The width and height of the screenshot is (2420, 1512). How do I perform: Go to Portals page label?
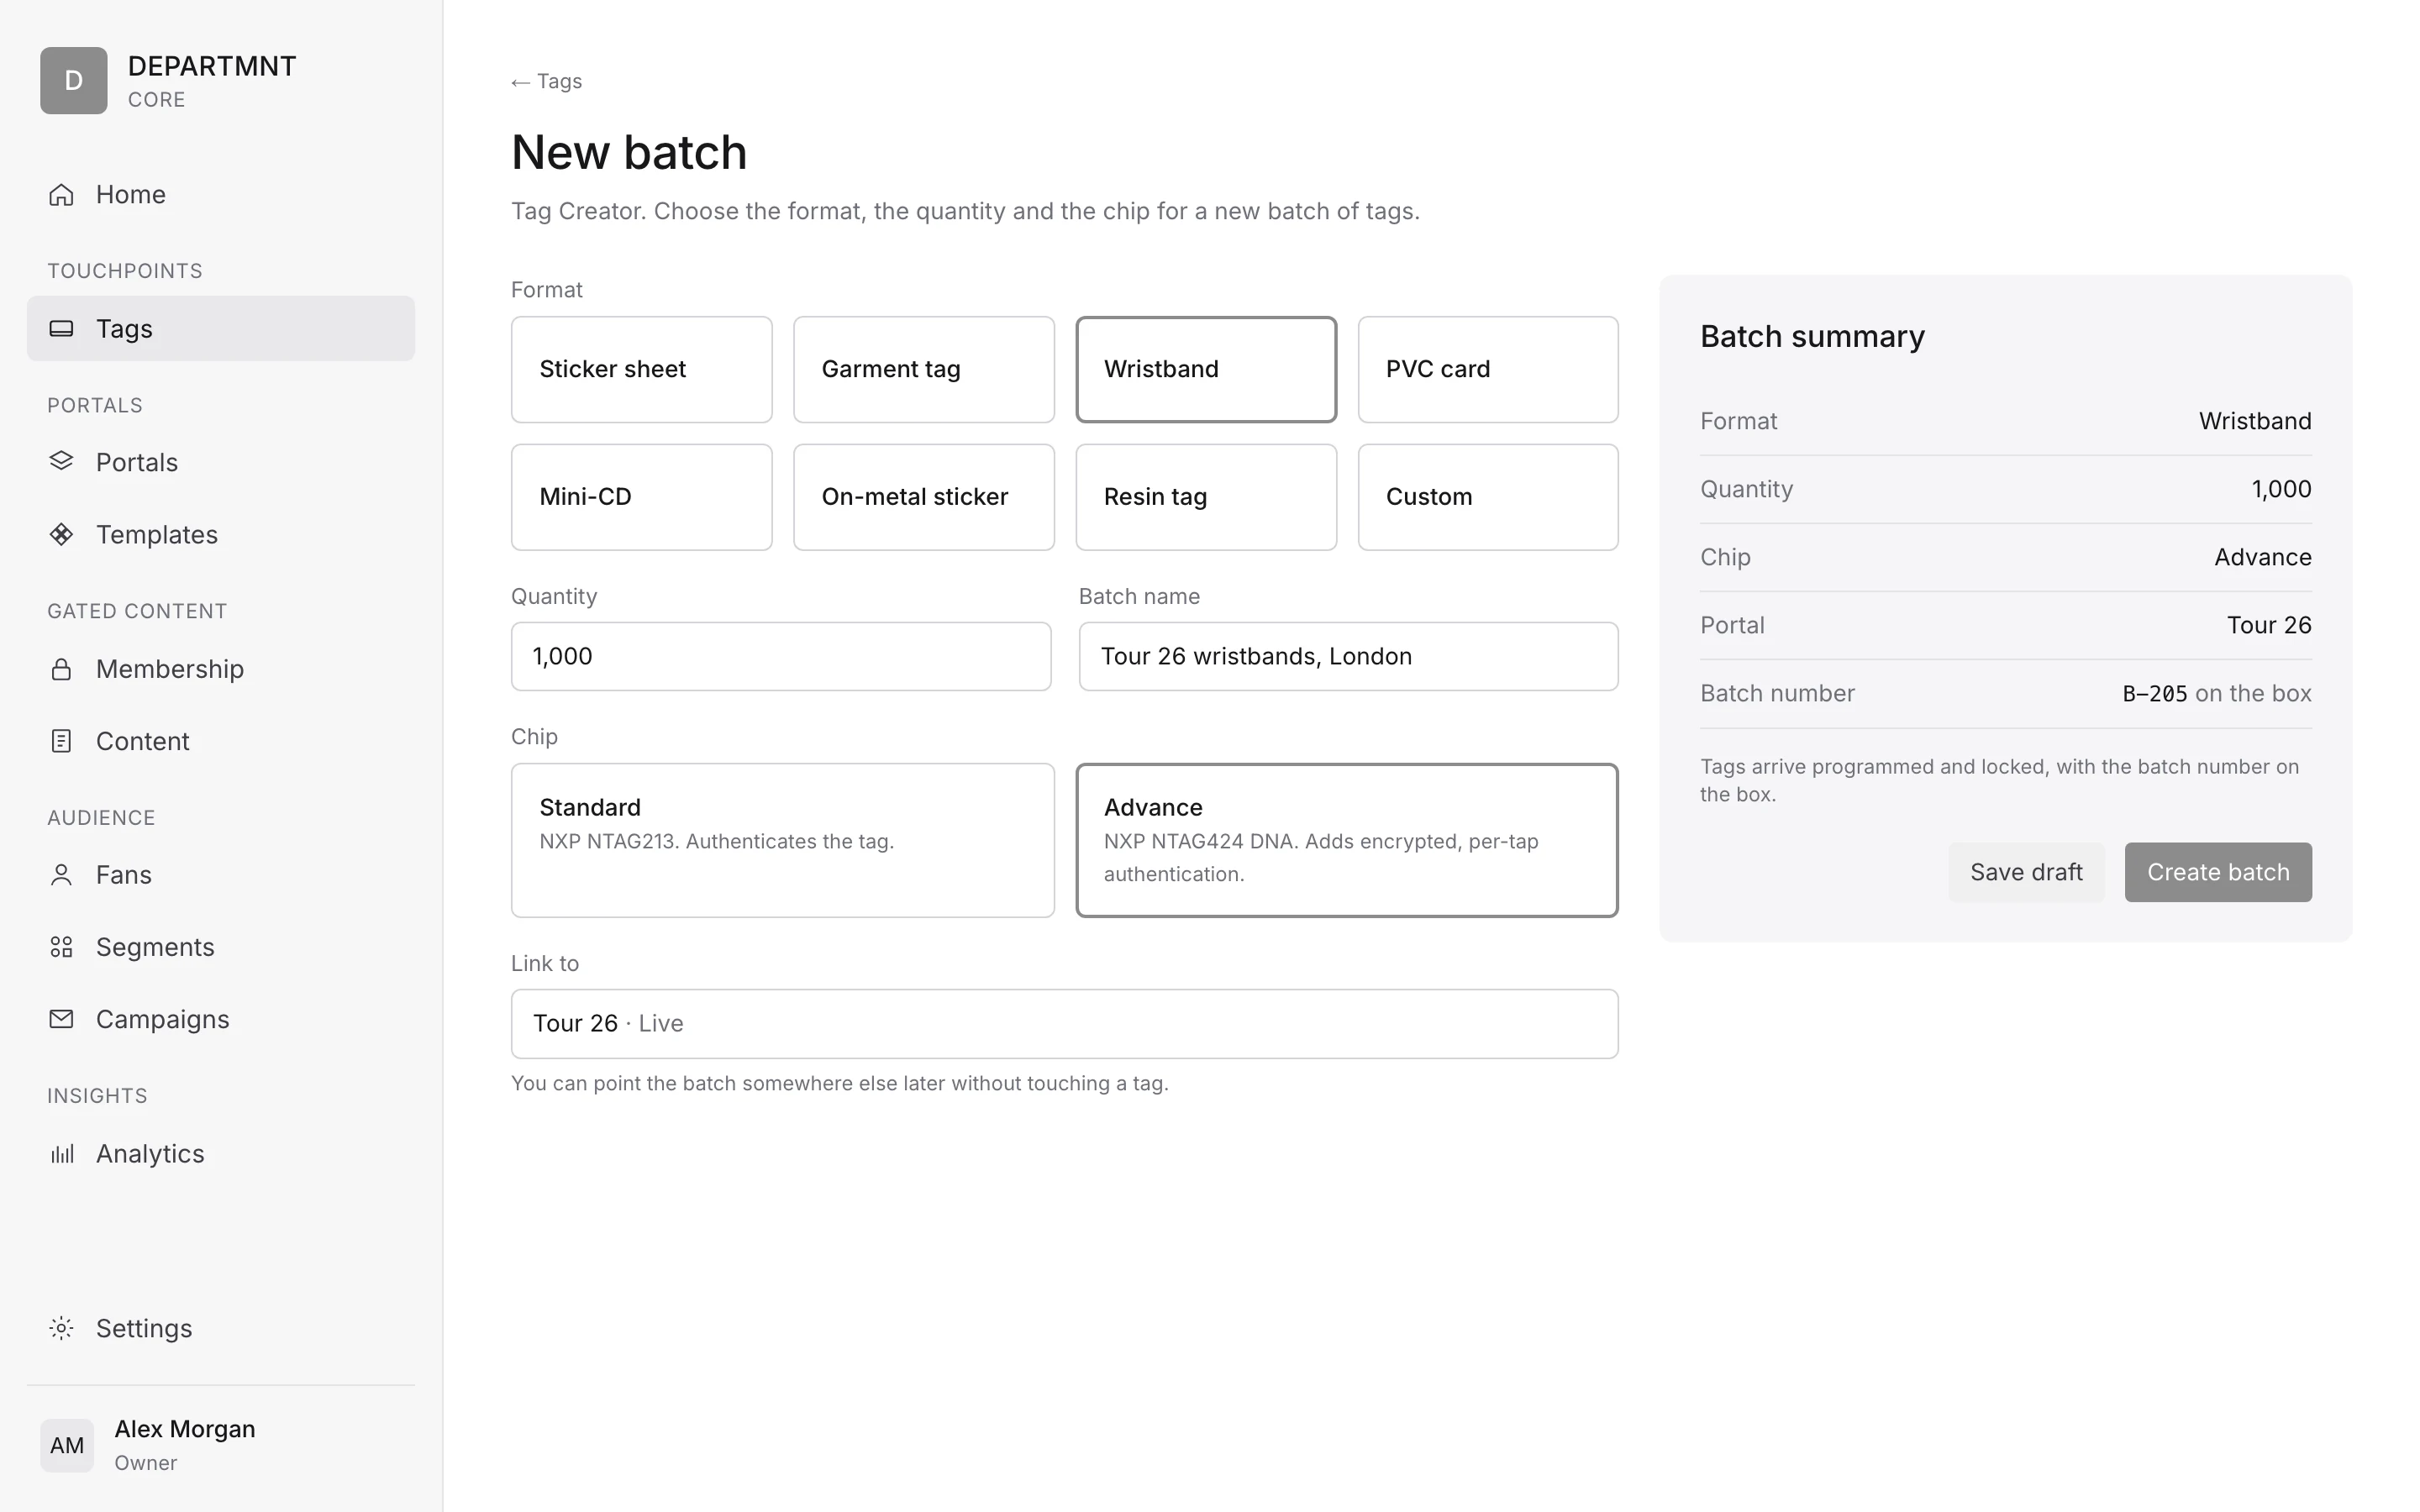[137, 462]
